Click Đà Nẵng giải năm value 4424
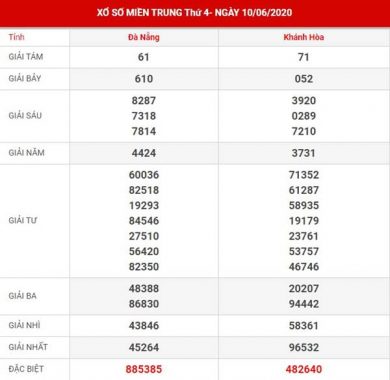The height and width of the screenshot is (380, 390). tap(144, 153)
